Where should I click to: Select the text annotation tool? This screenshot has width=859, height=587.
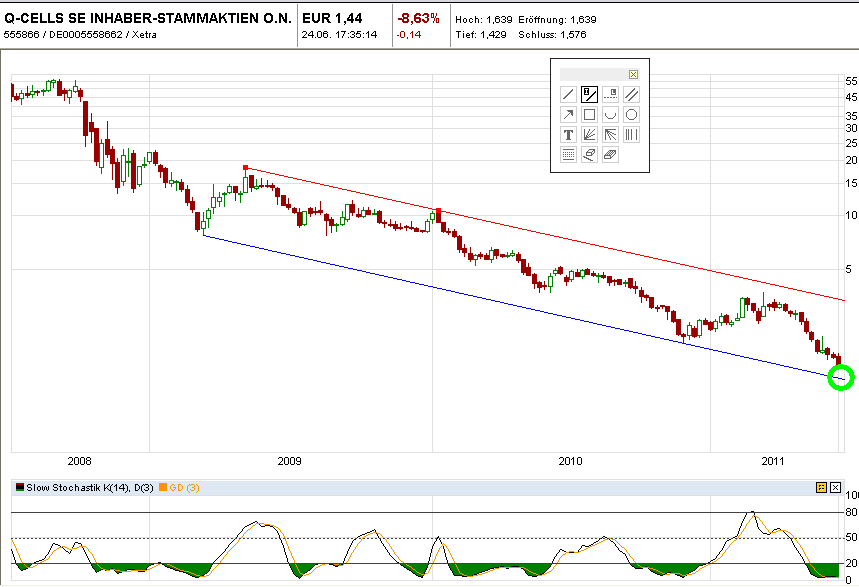[x=568, y=135]
